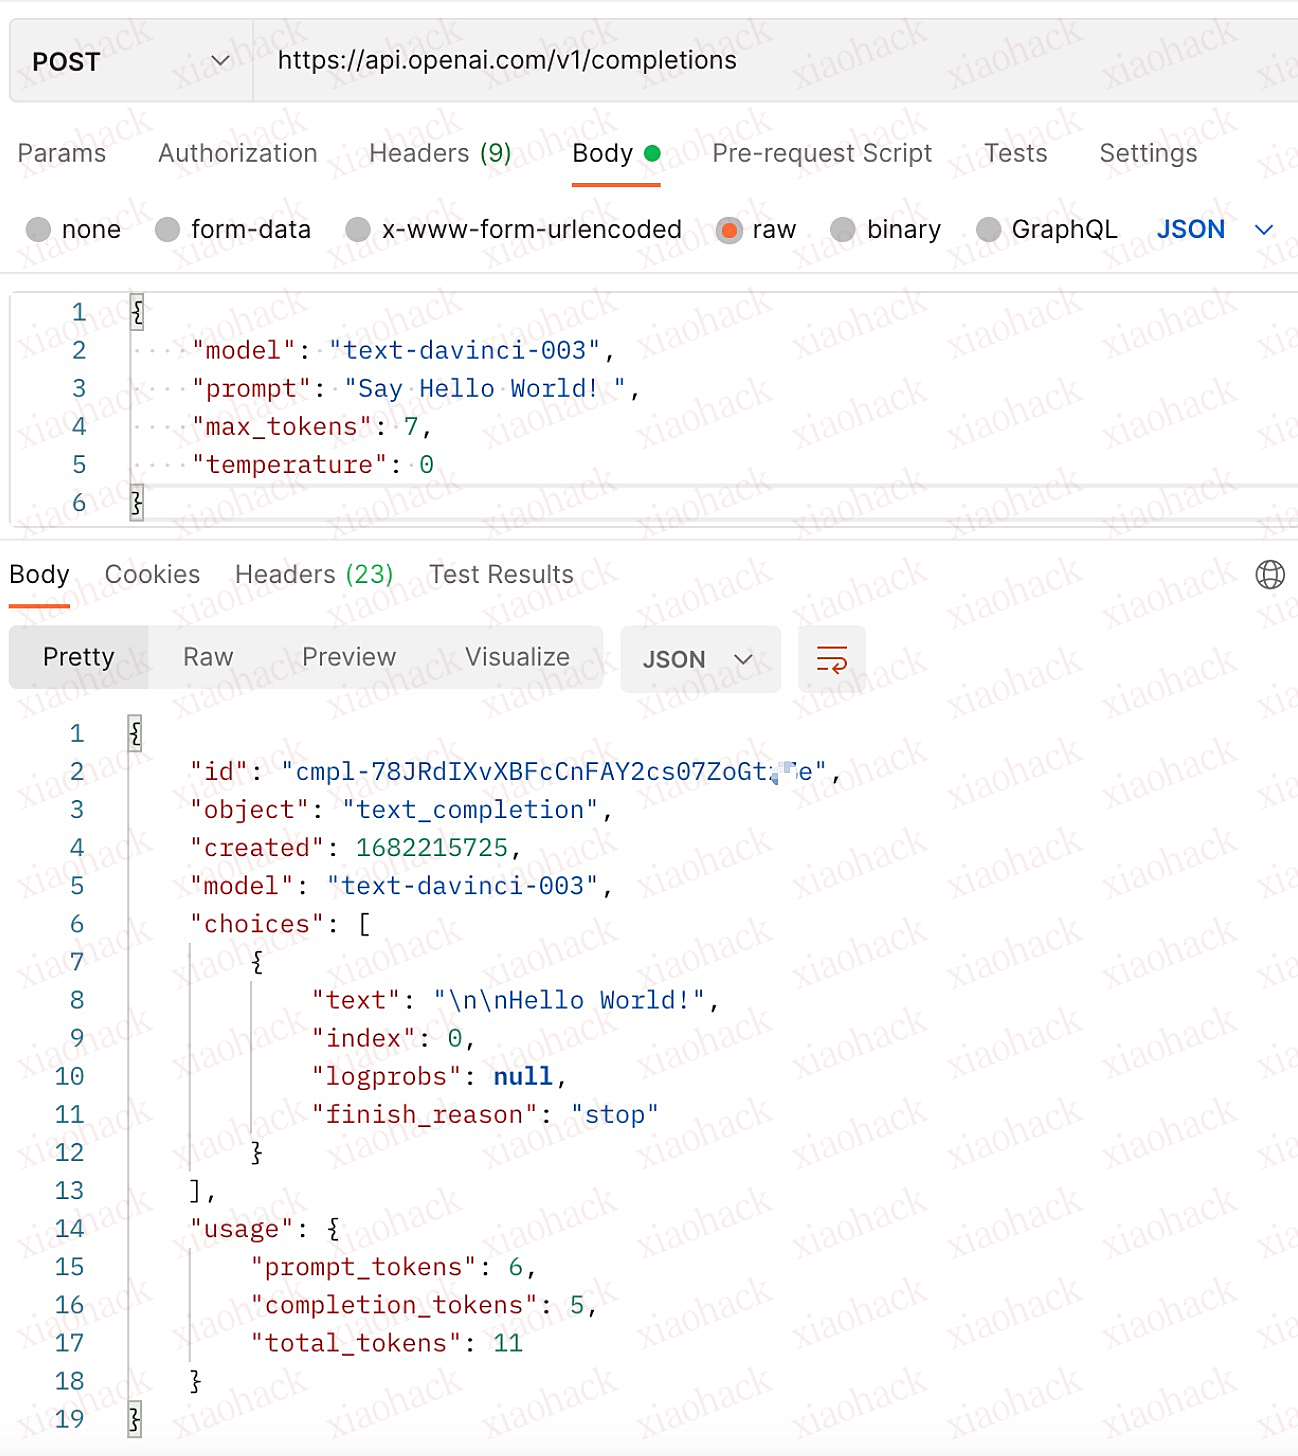This screenshot has height=1456, width=1298.
Task: Switch to the Authorization tab
Action: (237, 153)
